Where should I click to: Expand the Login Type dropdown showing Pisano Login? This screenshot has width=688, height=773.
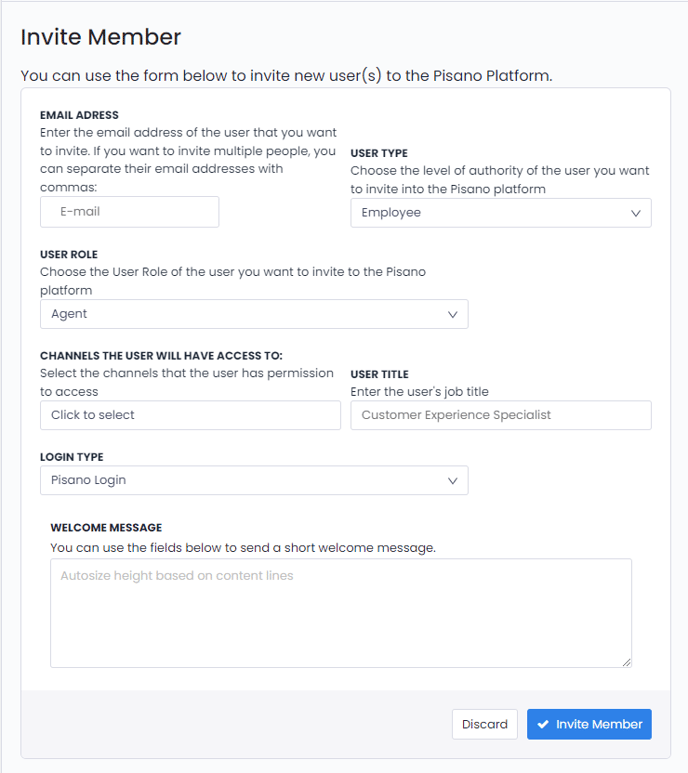pyautogui.click(x=253, y=480)
